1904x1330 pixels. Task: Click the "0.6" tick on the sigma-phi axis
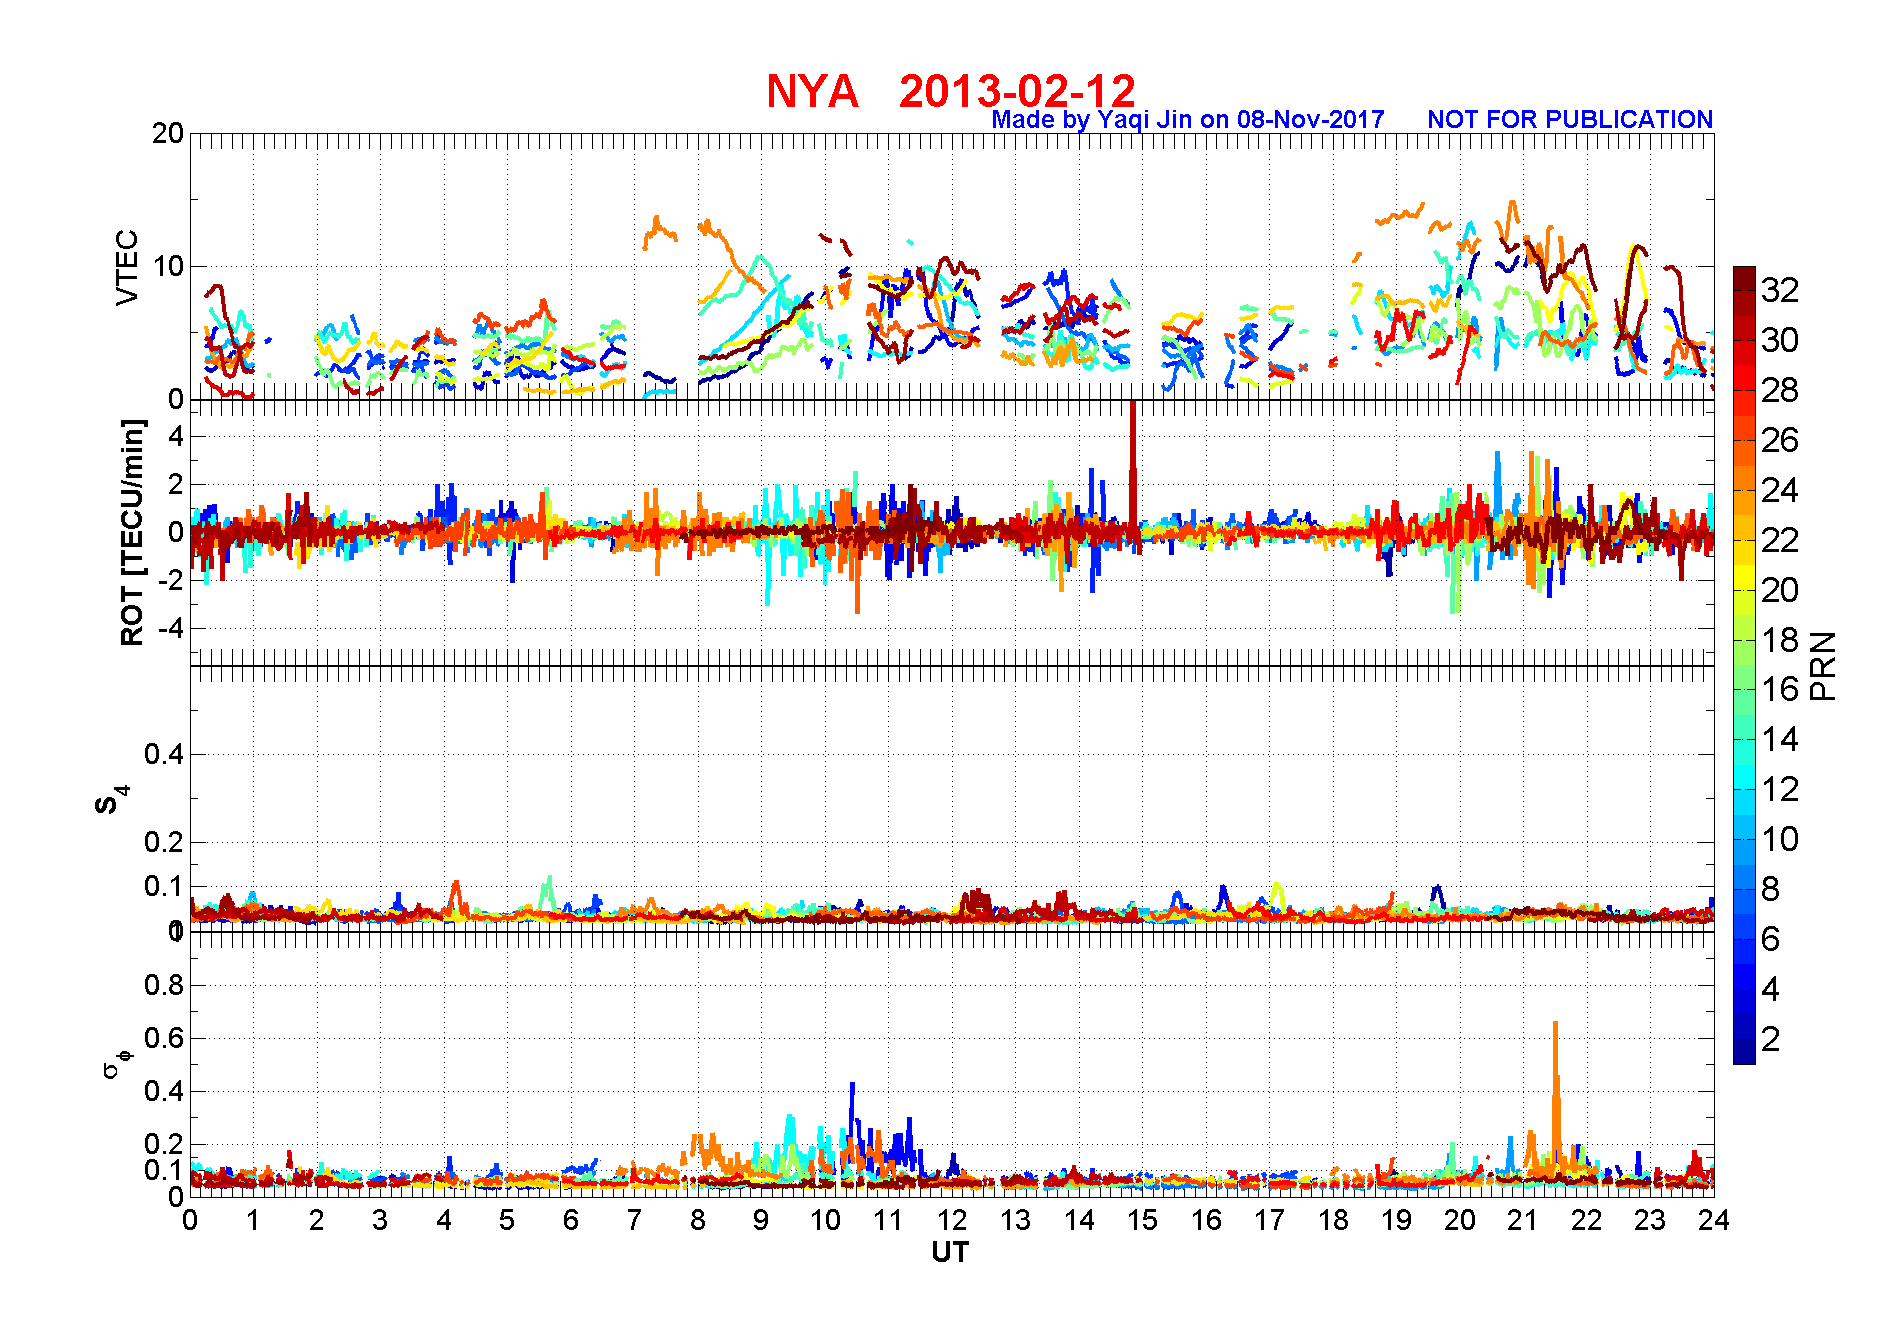[164, 1038]
